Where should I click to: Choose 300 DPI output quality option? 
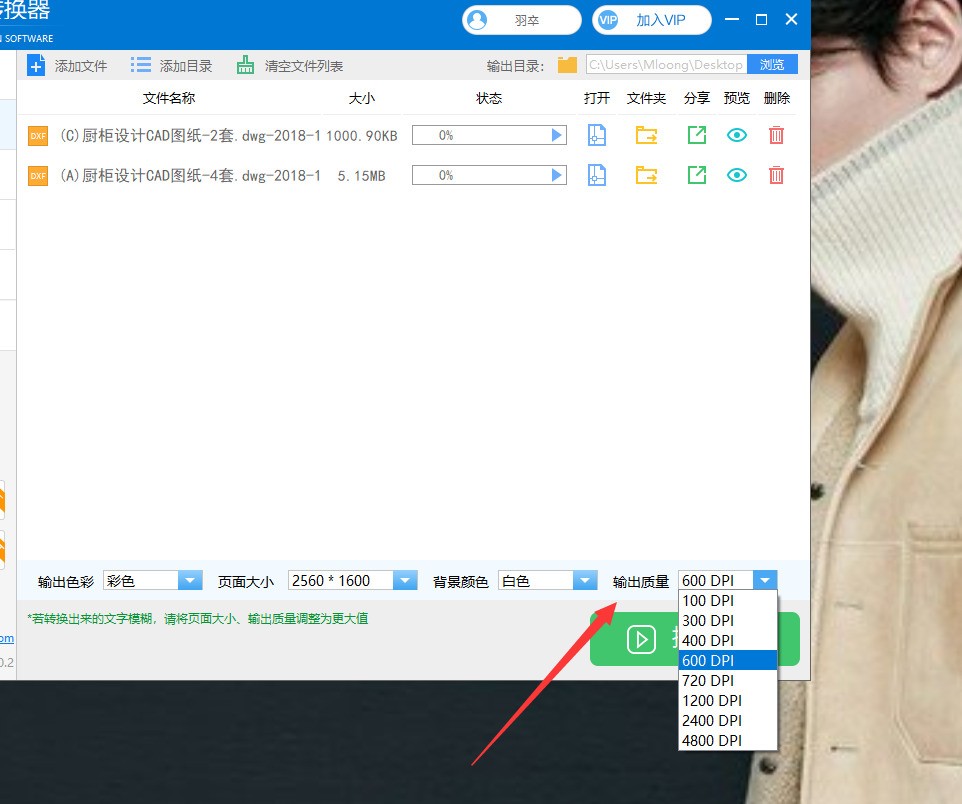pyautogui.click(x=708, y=620)
